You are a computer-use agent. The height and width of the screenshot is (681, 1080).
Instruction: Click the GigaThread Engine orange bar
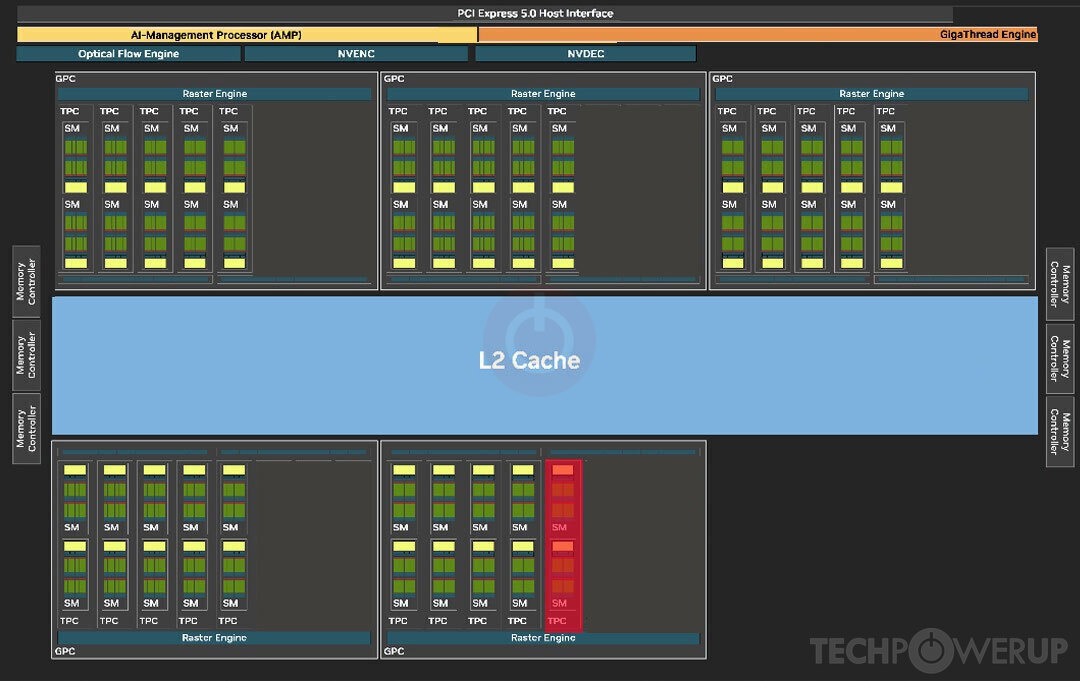click(x=758, y=34)
